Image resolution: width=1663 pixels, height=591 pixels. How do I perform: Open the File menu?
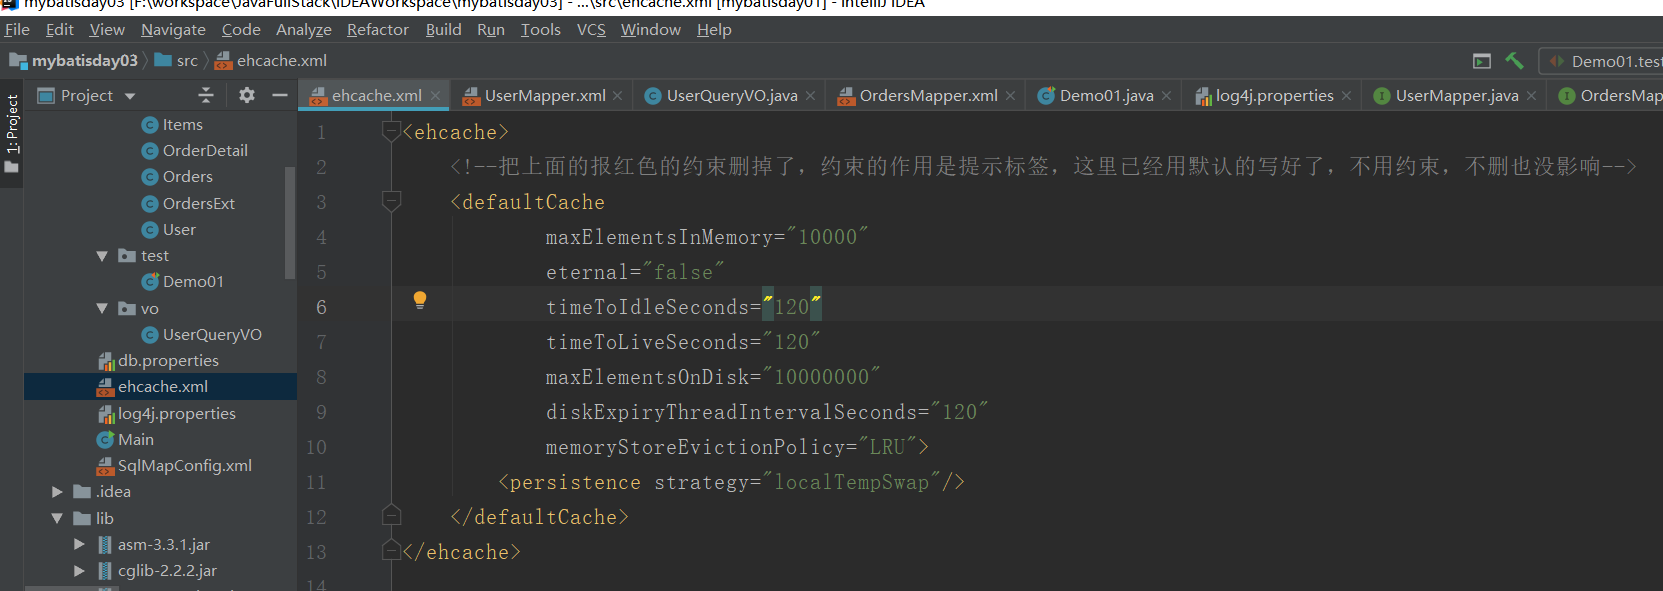point(17,30)
